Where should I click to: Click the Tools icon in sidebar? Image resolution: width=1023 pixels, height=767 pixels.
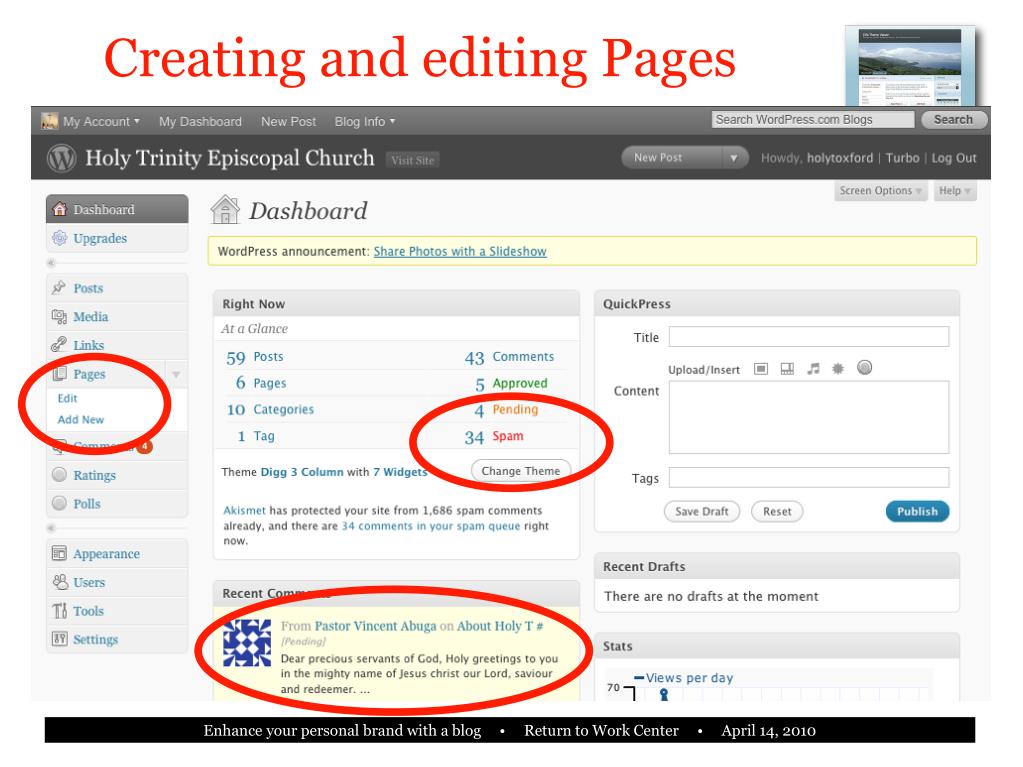(x=59, y=610)
